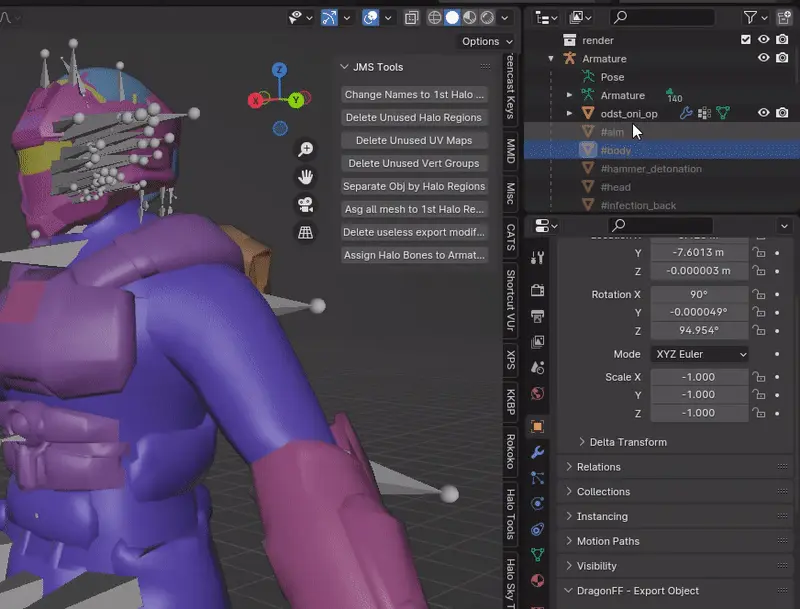Hide the render collection in viewport
This screenshot has height=609, width=800.
763,39
